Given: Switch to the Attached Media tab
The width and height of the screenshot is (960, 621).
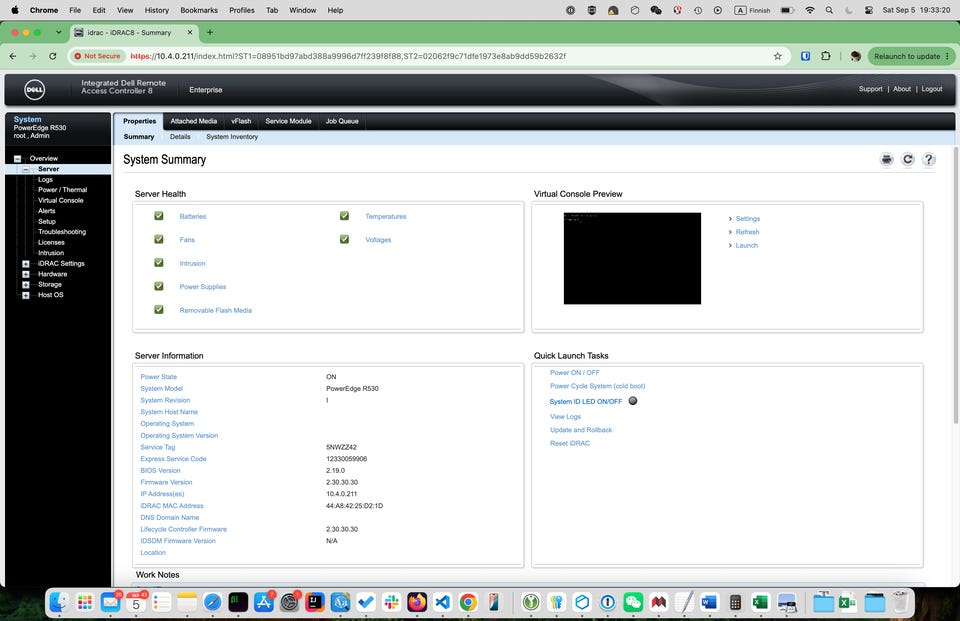Looking at the screenshot, I should 193,121.
